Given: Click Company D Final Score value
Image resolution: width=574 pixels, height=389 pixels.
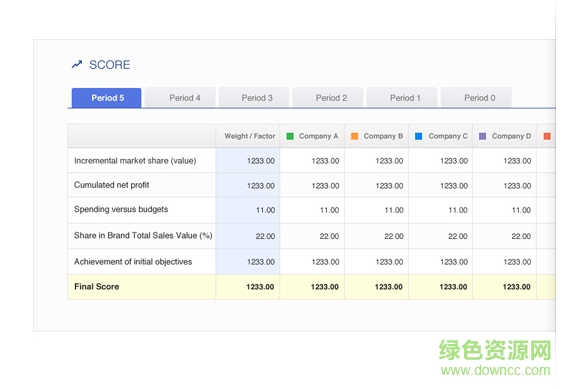Looking at the screenshot, I should pyautogui.click(x=517, y=287).
